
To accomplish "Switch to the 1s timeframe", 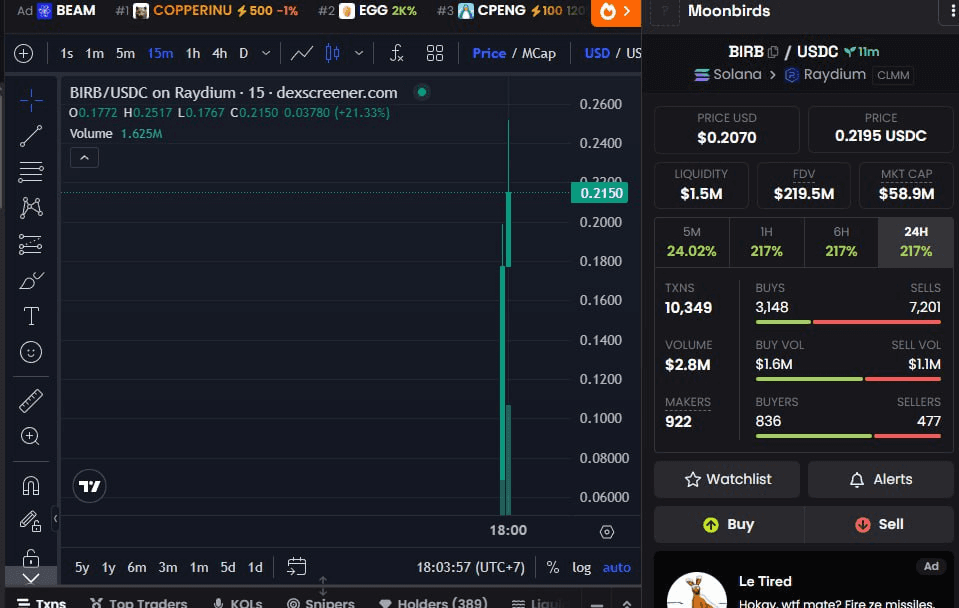I will tap(67, 53).
